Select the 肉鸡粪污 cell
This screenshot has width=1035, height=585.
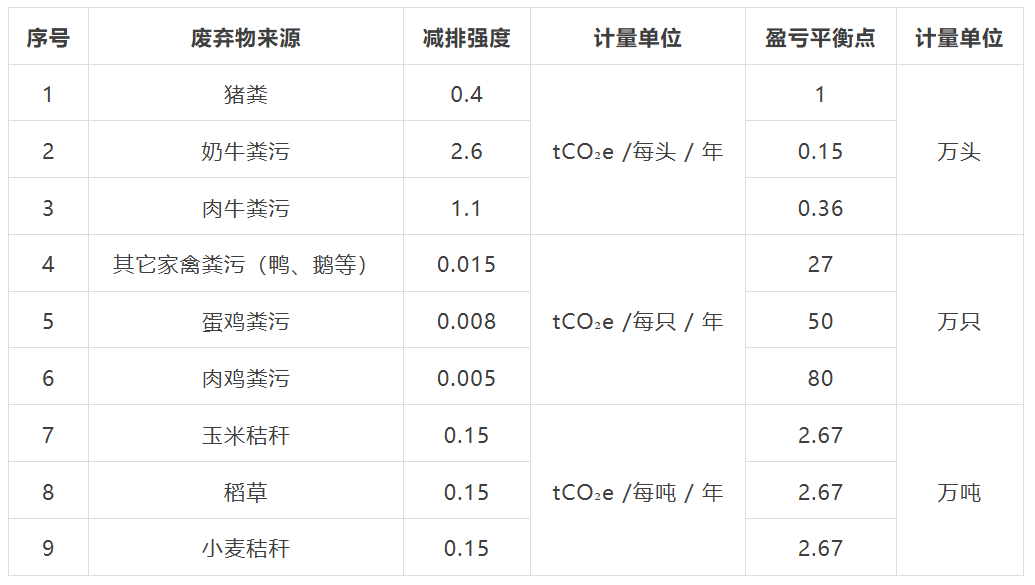pyautogui.click(x=245, y=378)
